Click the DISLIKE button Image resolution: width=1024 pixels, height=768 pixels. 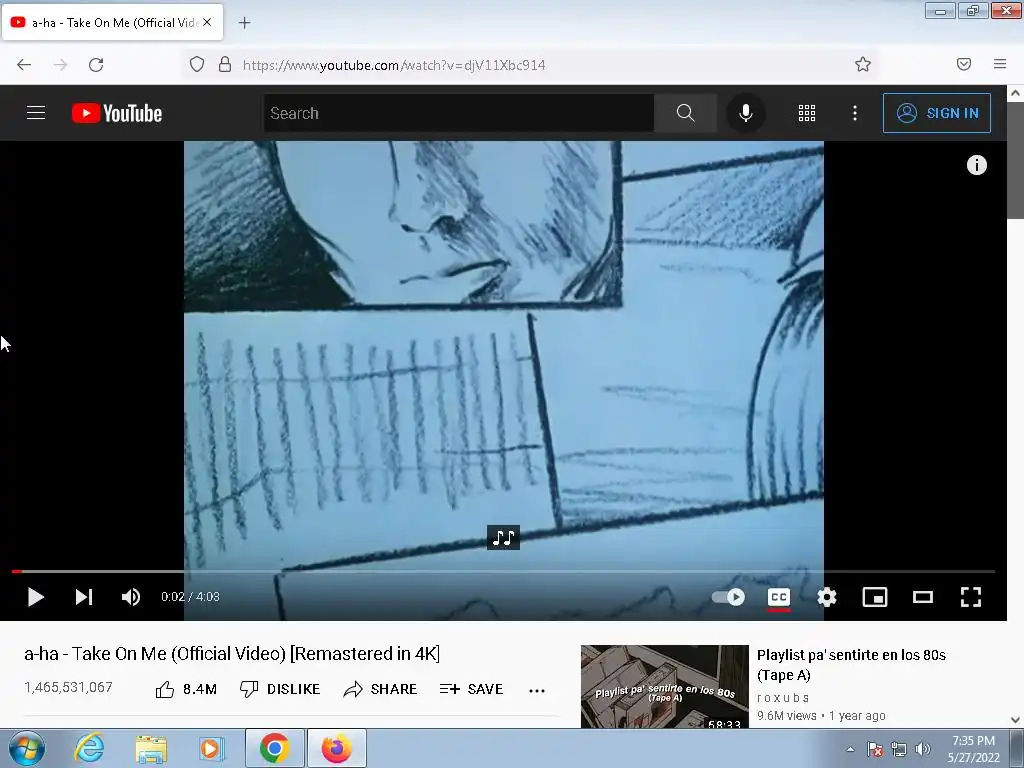(x=280, y=689)
